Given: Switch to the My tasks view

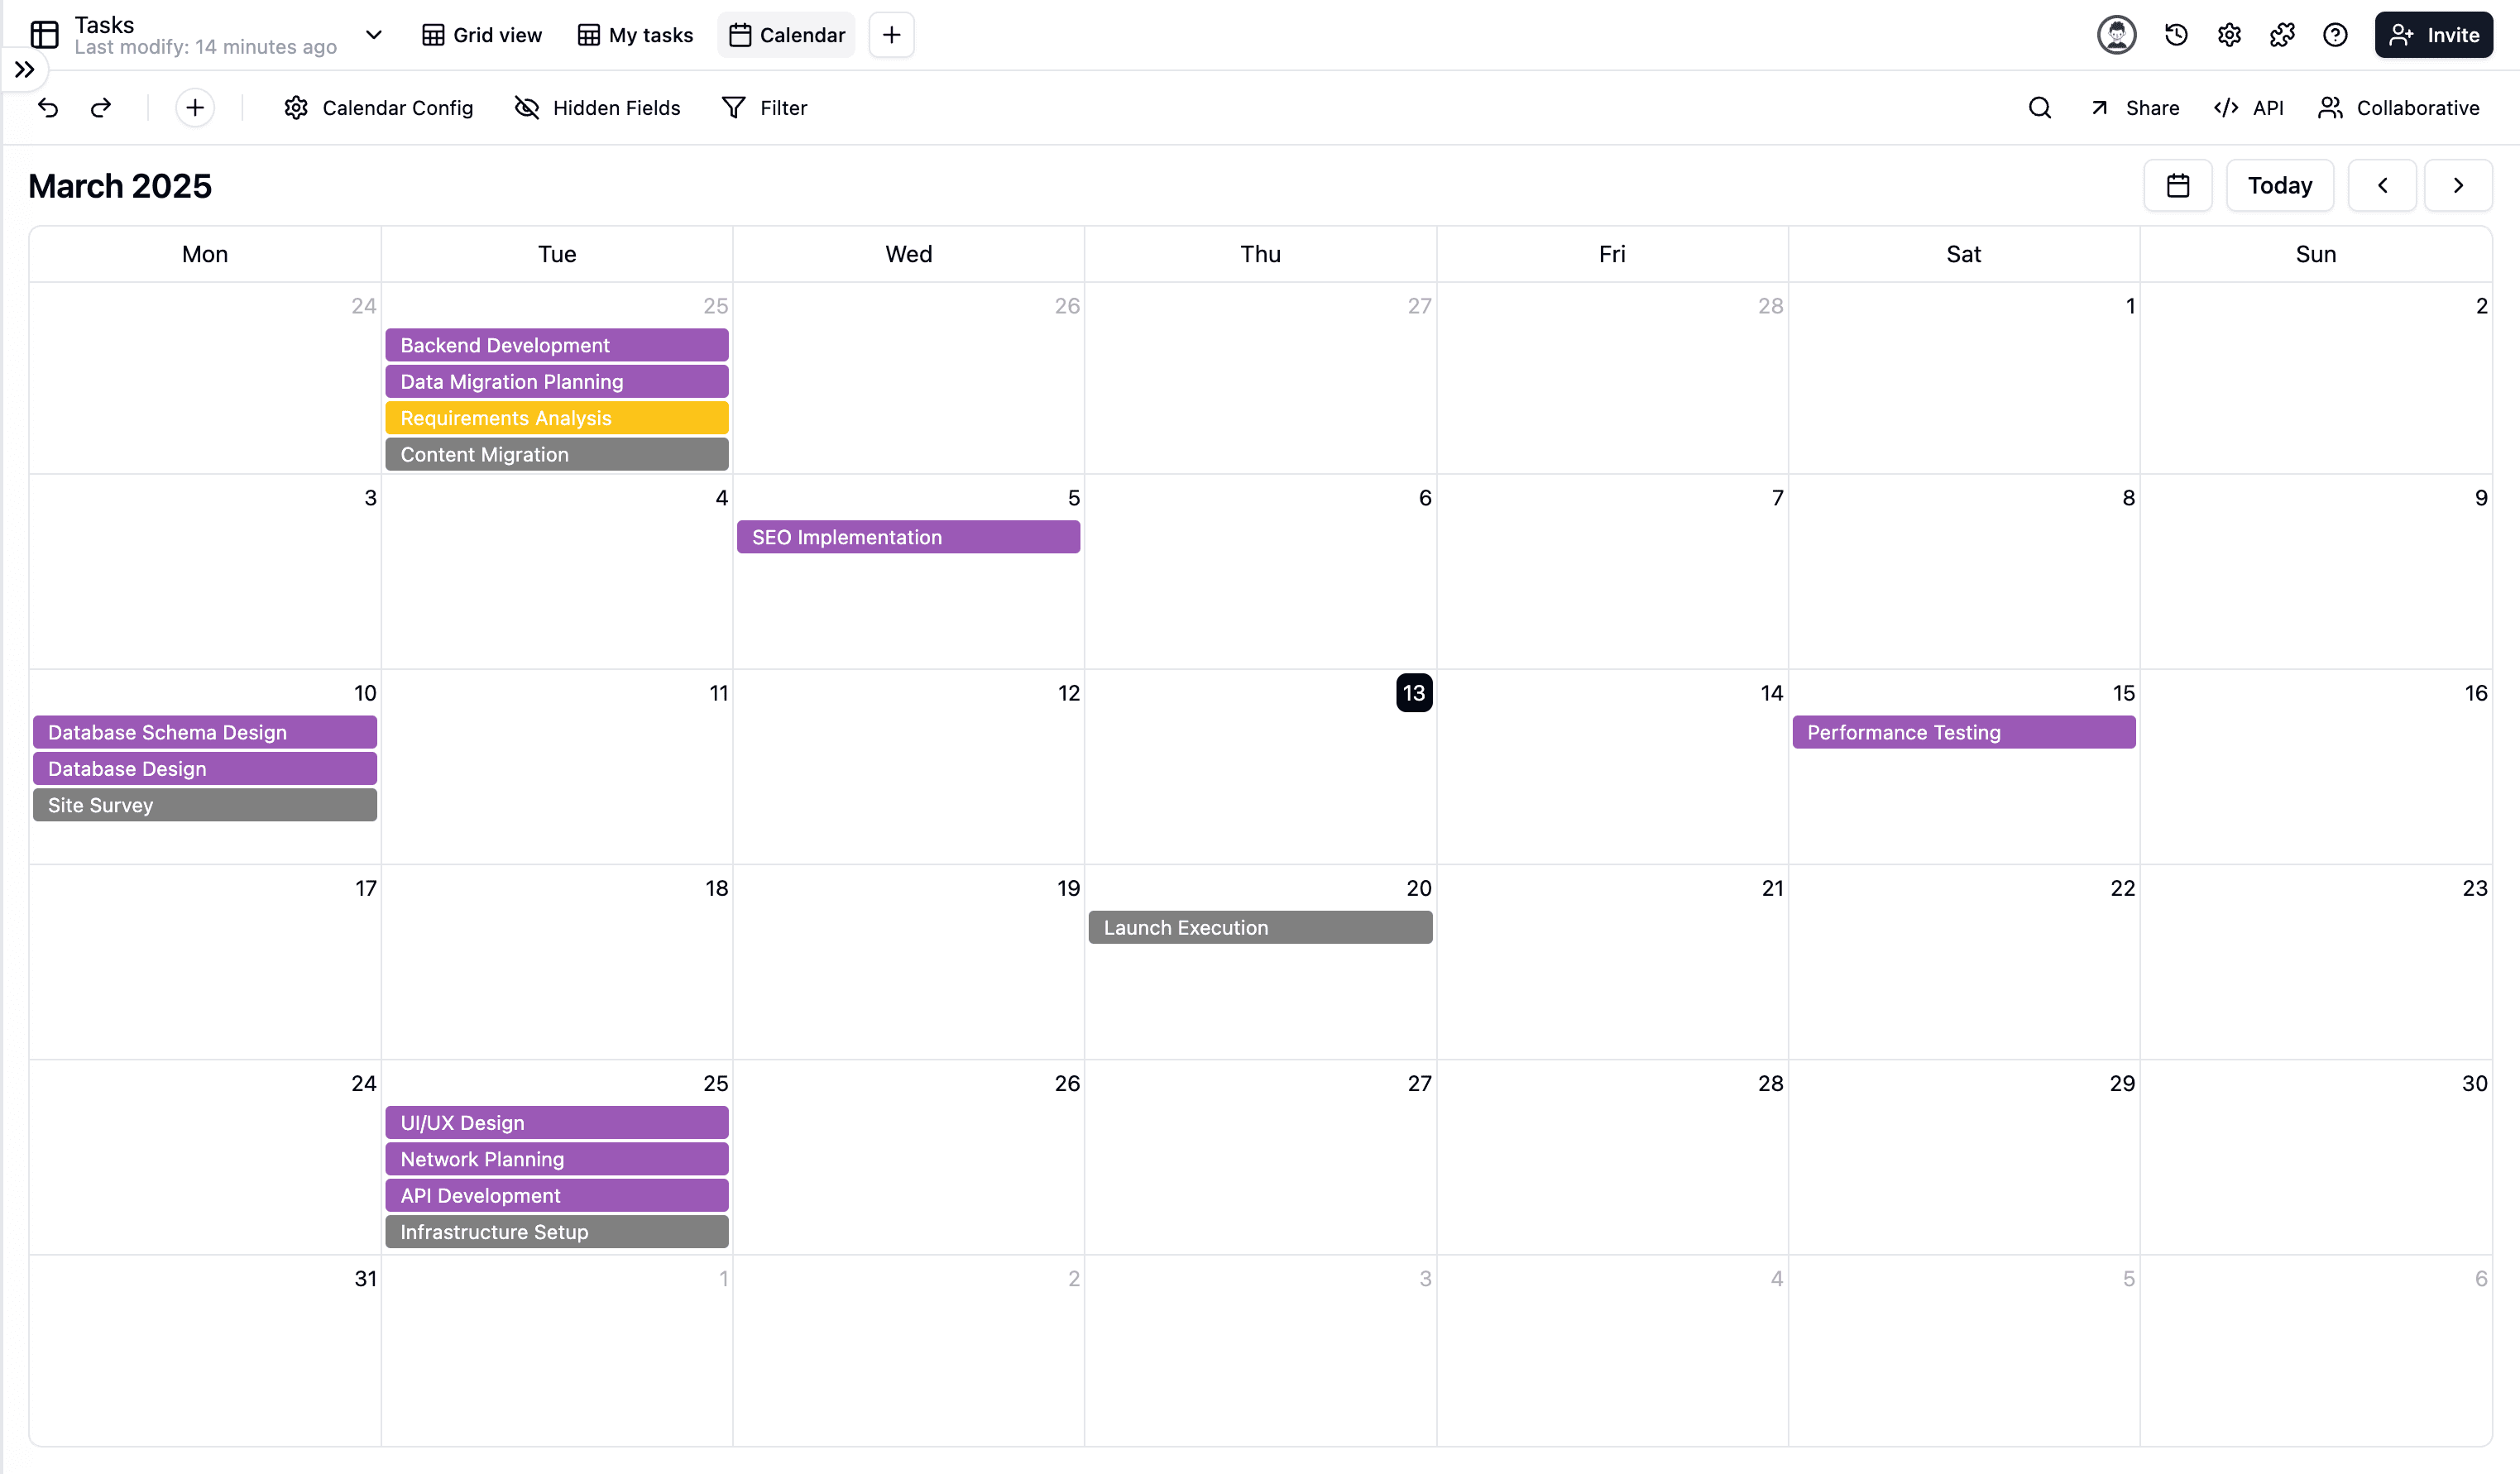Looking at the screenshot, I should click(634, 34).
